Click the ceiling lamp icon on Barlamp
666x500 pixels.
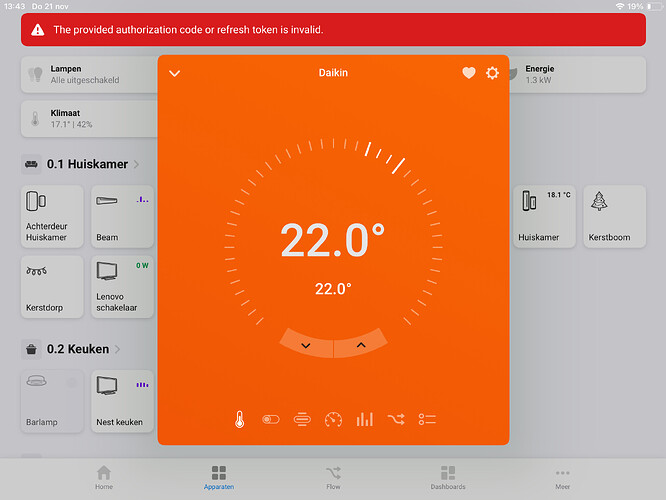pyautogui.click(x=37, y=381)
